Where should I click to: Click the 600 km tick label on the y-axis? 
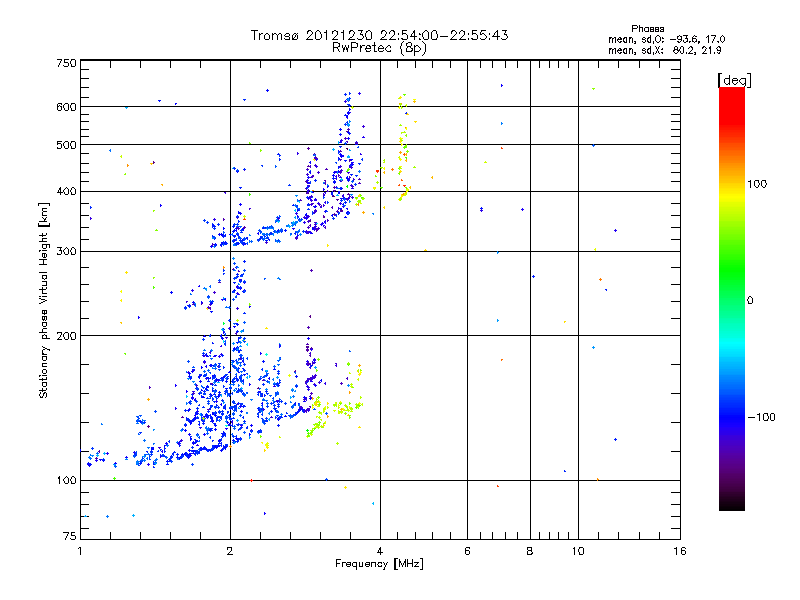click(66, 107)
